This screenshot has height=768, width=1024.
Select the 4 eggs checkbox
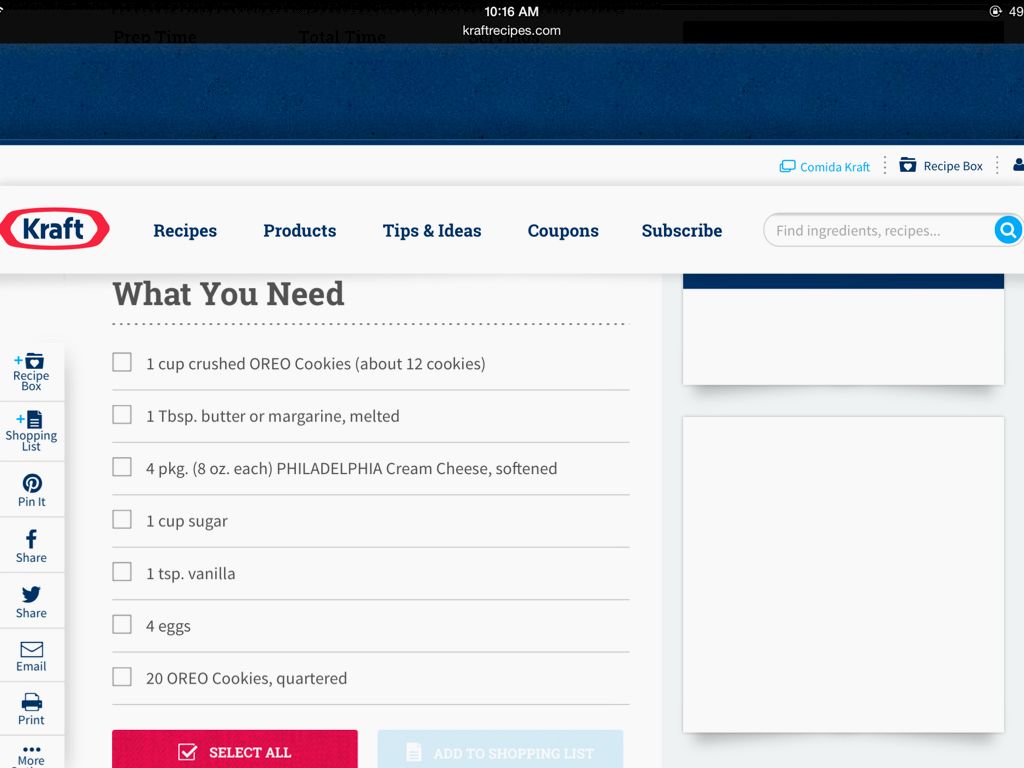click(x=122, y=625)
